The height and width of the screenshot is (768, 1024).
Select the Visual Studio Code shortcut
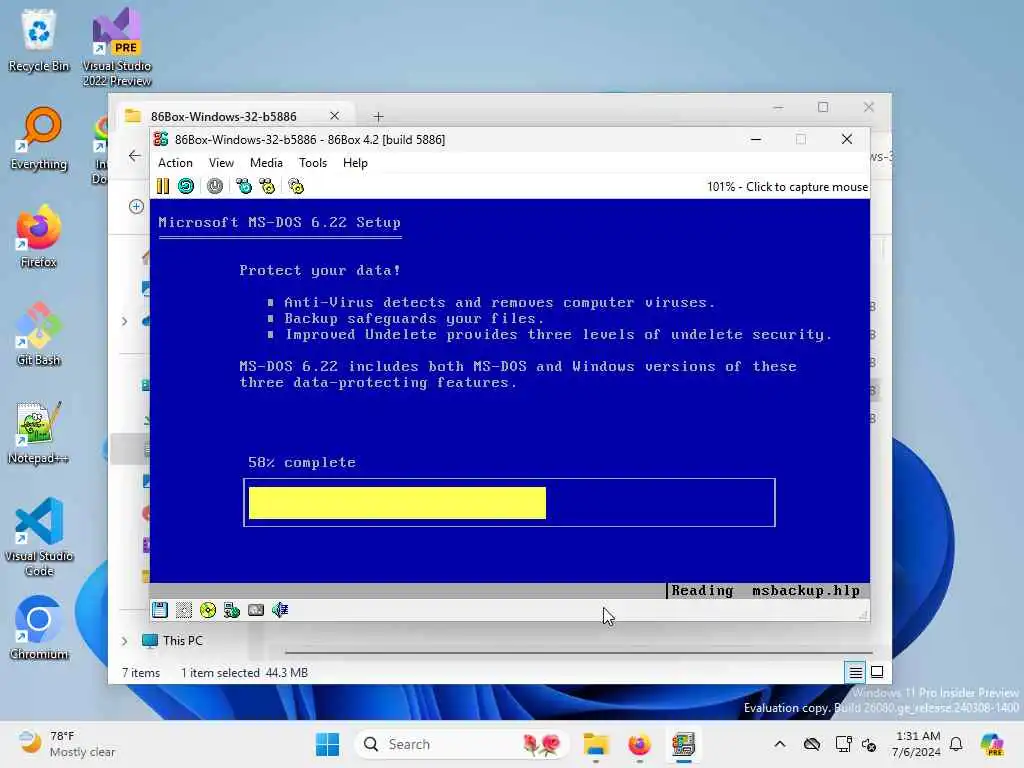(39, 537)
